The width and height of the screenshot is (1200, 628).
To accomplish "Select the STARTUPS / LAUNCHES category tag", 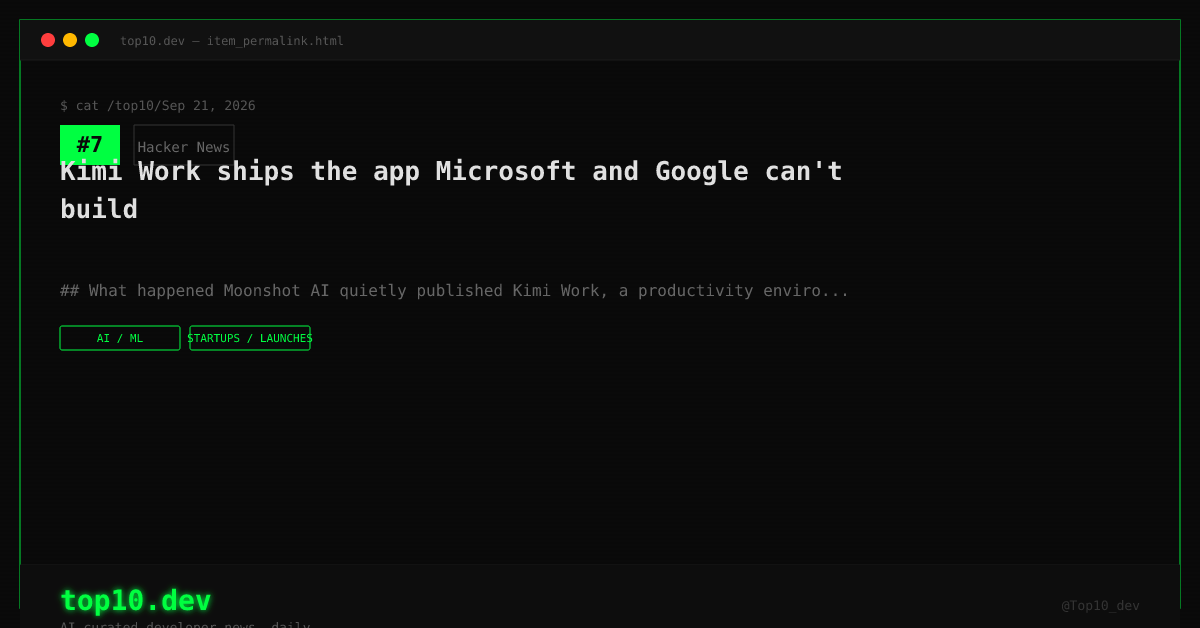I will click(x=250, y=338).
